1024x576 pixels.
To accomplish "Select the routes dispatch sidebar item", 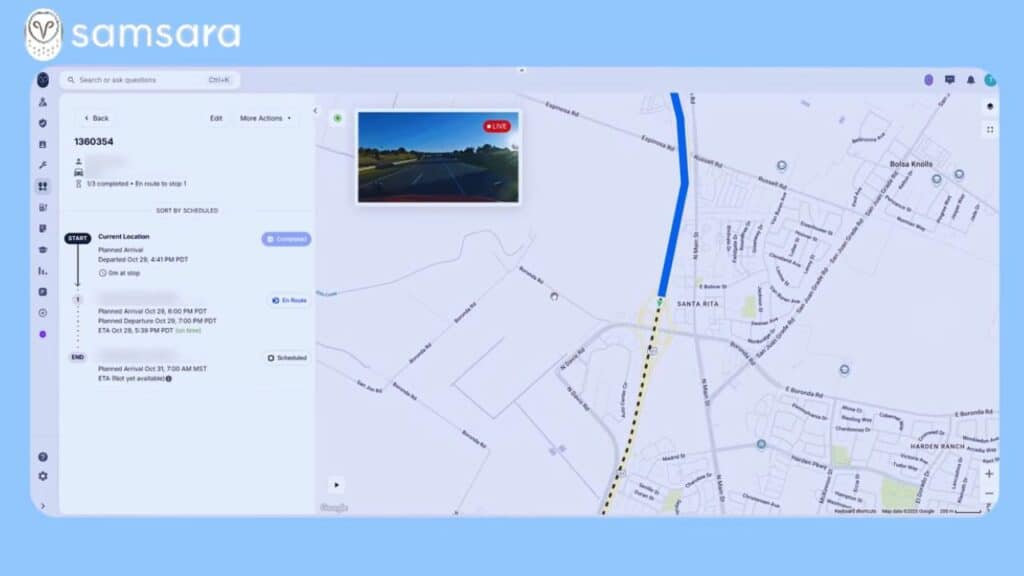I will click(x=43, y=186).
